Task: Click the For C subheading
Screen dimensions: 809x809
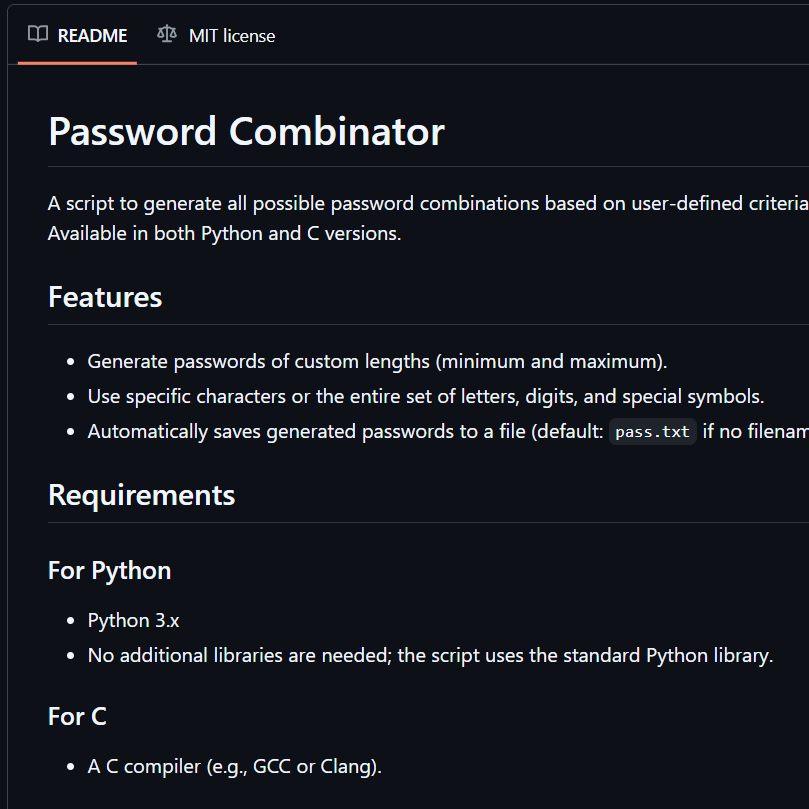Action: point(77,717)
